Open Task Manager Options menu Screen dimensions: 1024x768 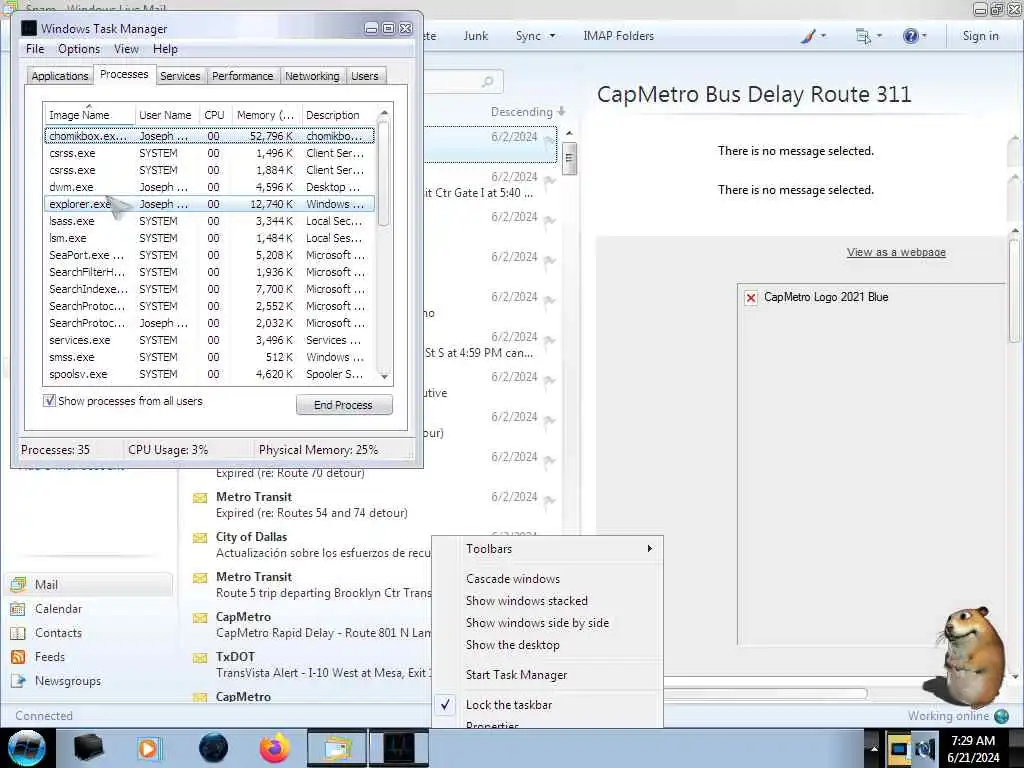tap(79, 49)
